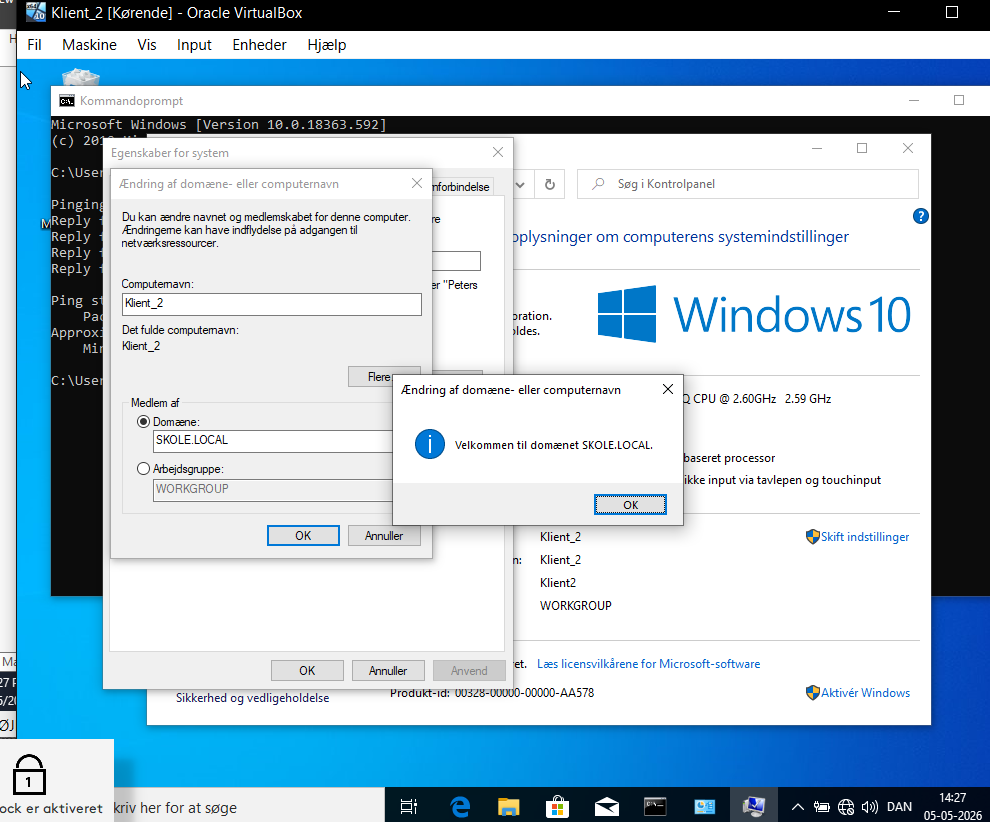Click Annuller in the computer name change dialog
This screenshot has width=990, height=822.
pyautogui.click(x=384, y=535)
